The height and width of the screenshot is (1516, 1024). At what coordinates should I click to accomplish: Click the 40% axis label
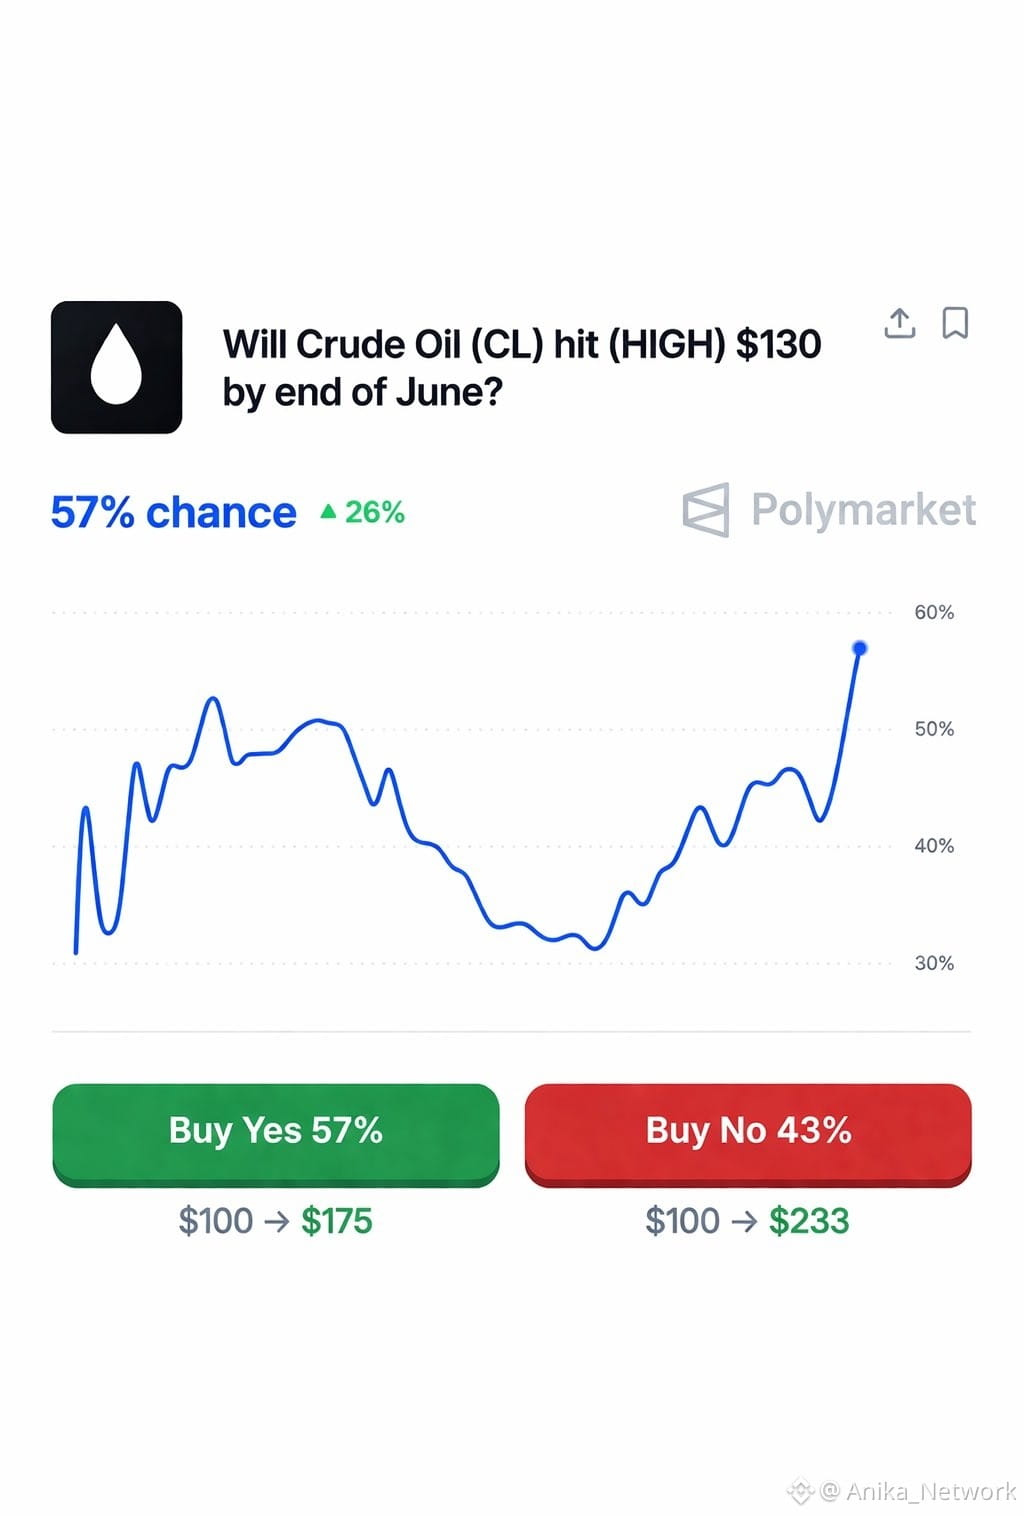934,846
